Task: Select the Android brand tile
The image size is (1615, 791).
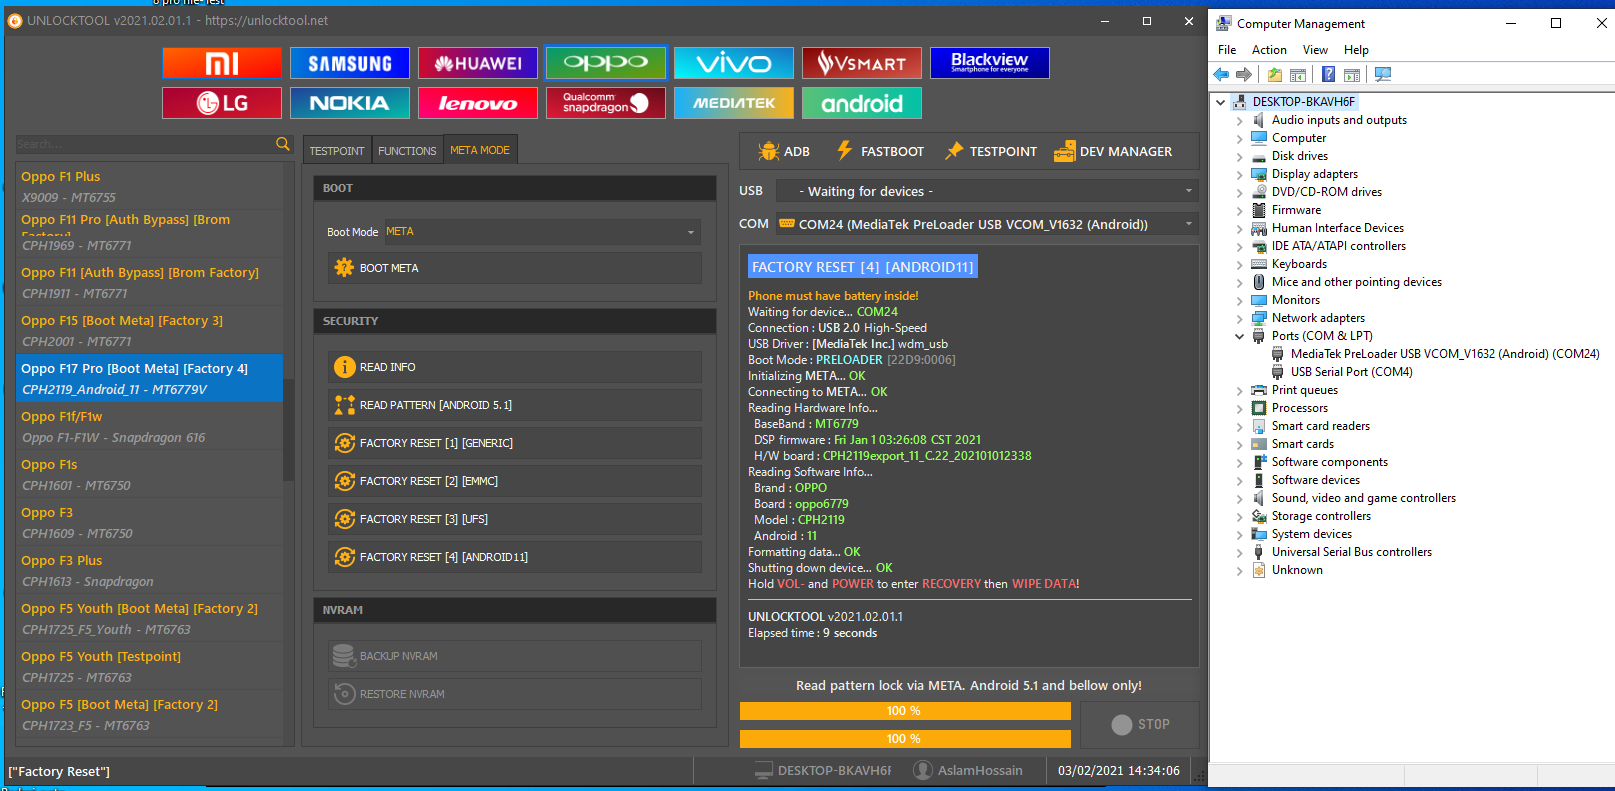Action: point(862,103)
